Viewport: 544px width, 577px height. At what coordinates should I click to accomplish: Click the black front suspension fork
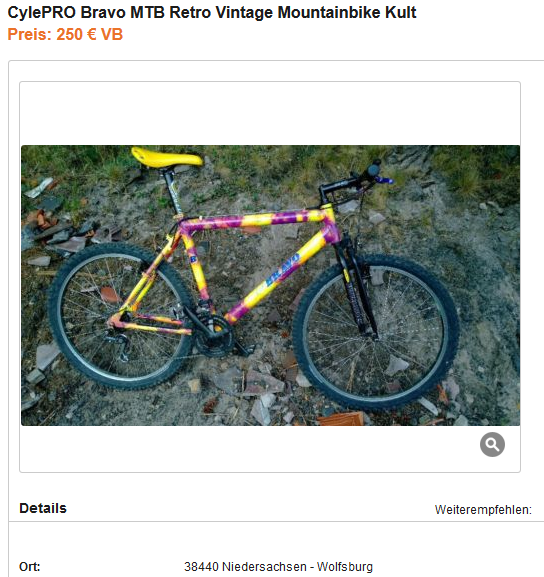point(356,285)
